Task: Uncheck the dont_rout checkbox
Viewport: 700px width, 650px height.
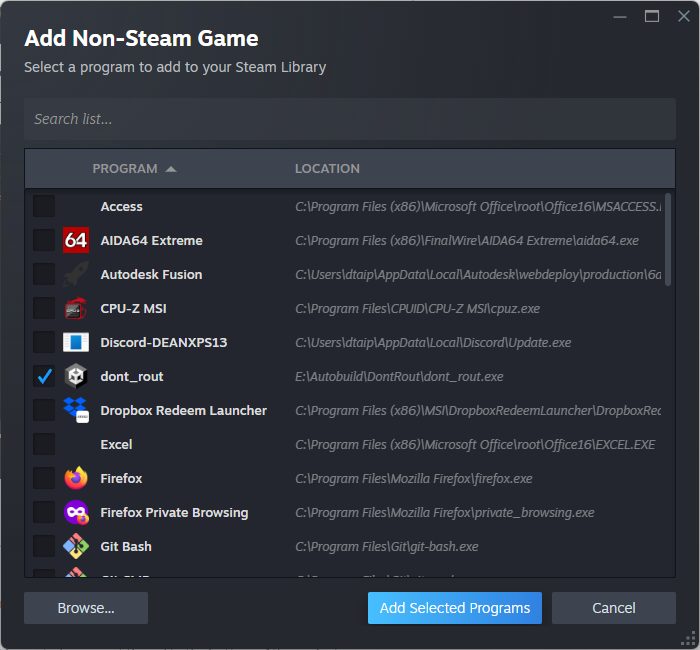Action: (x=44, y=376)
